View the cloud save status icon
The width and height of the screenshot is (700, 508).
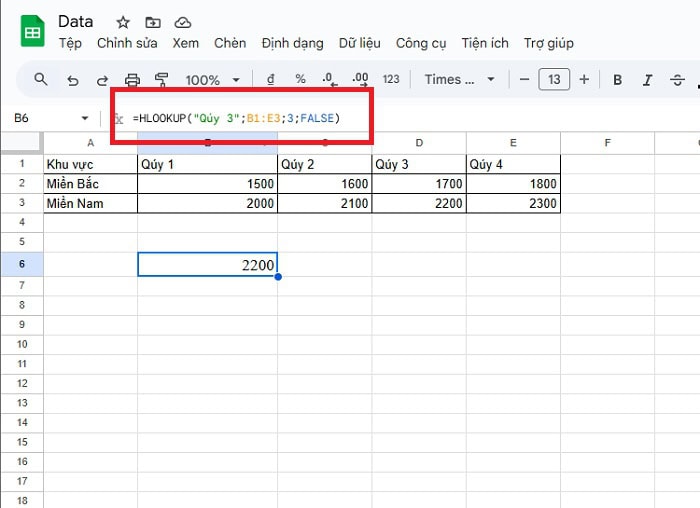tap(182, 22)
